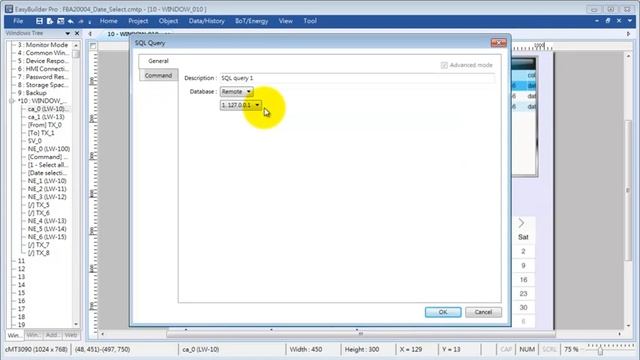
Task: Select tree object NE_0 (LW-100)
Action: [49, 149]
